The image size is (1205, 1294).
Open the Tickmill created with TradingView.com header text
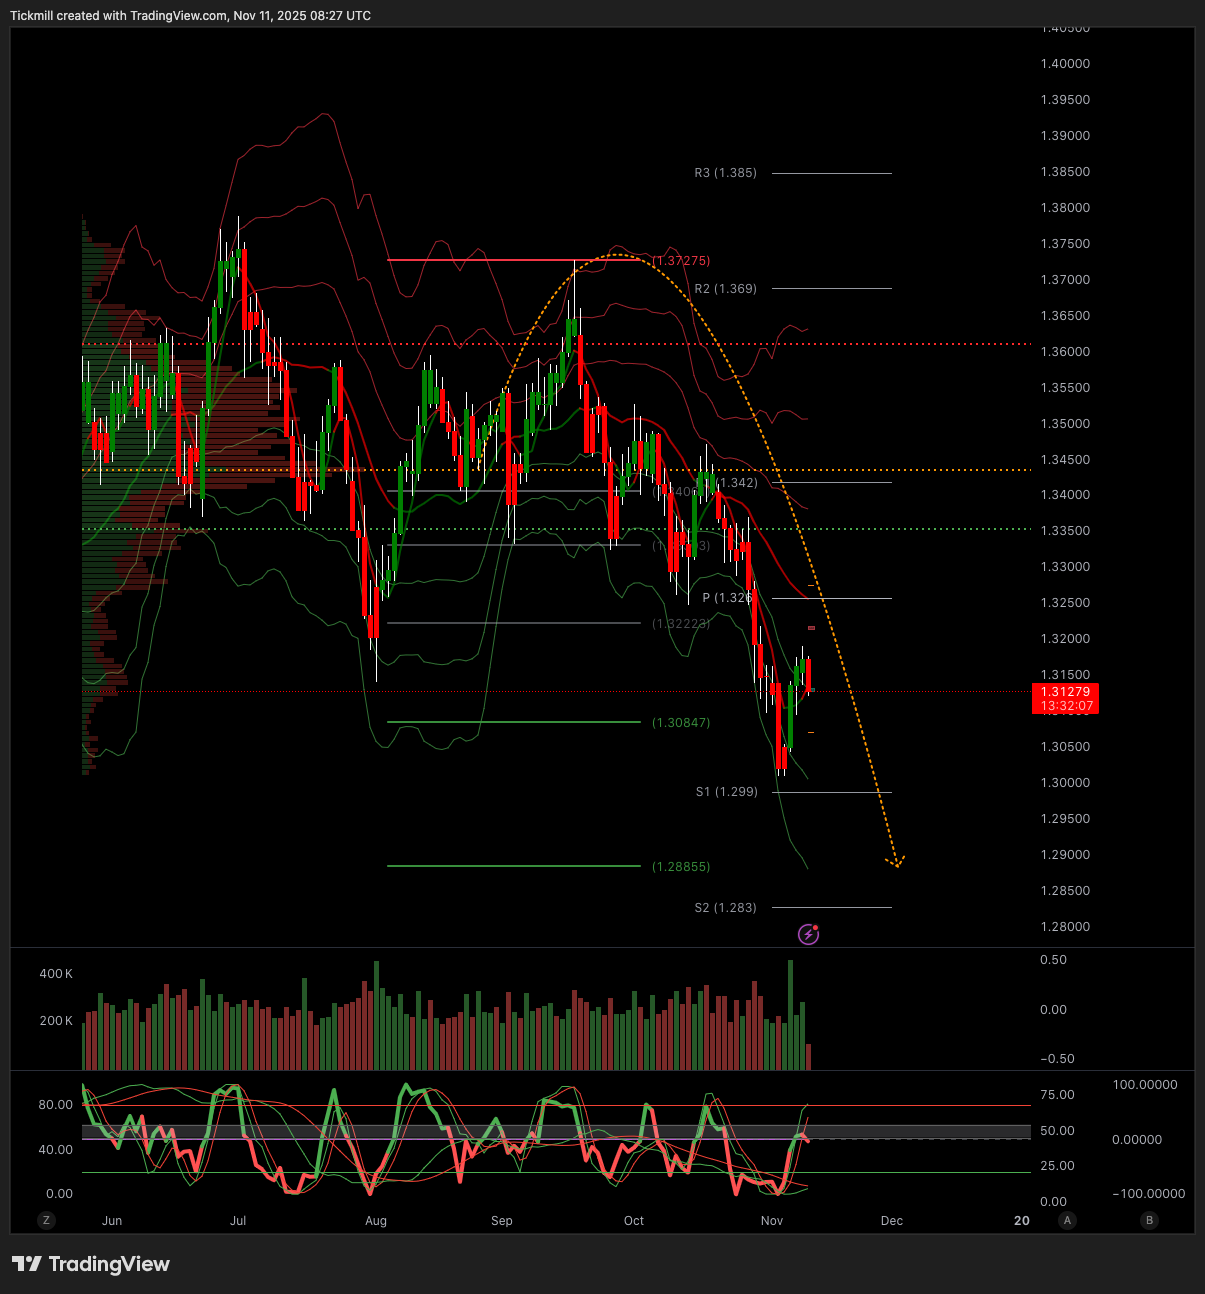[x=190, y=16]
